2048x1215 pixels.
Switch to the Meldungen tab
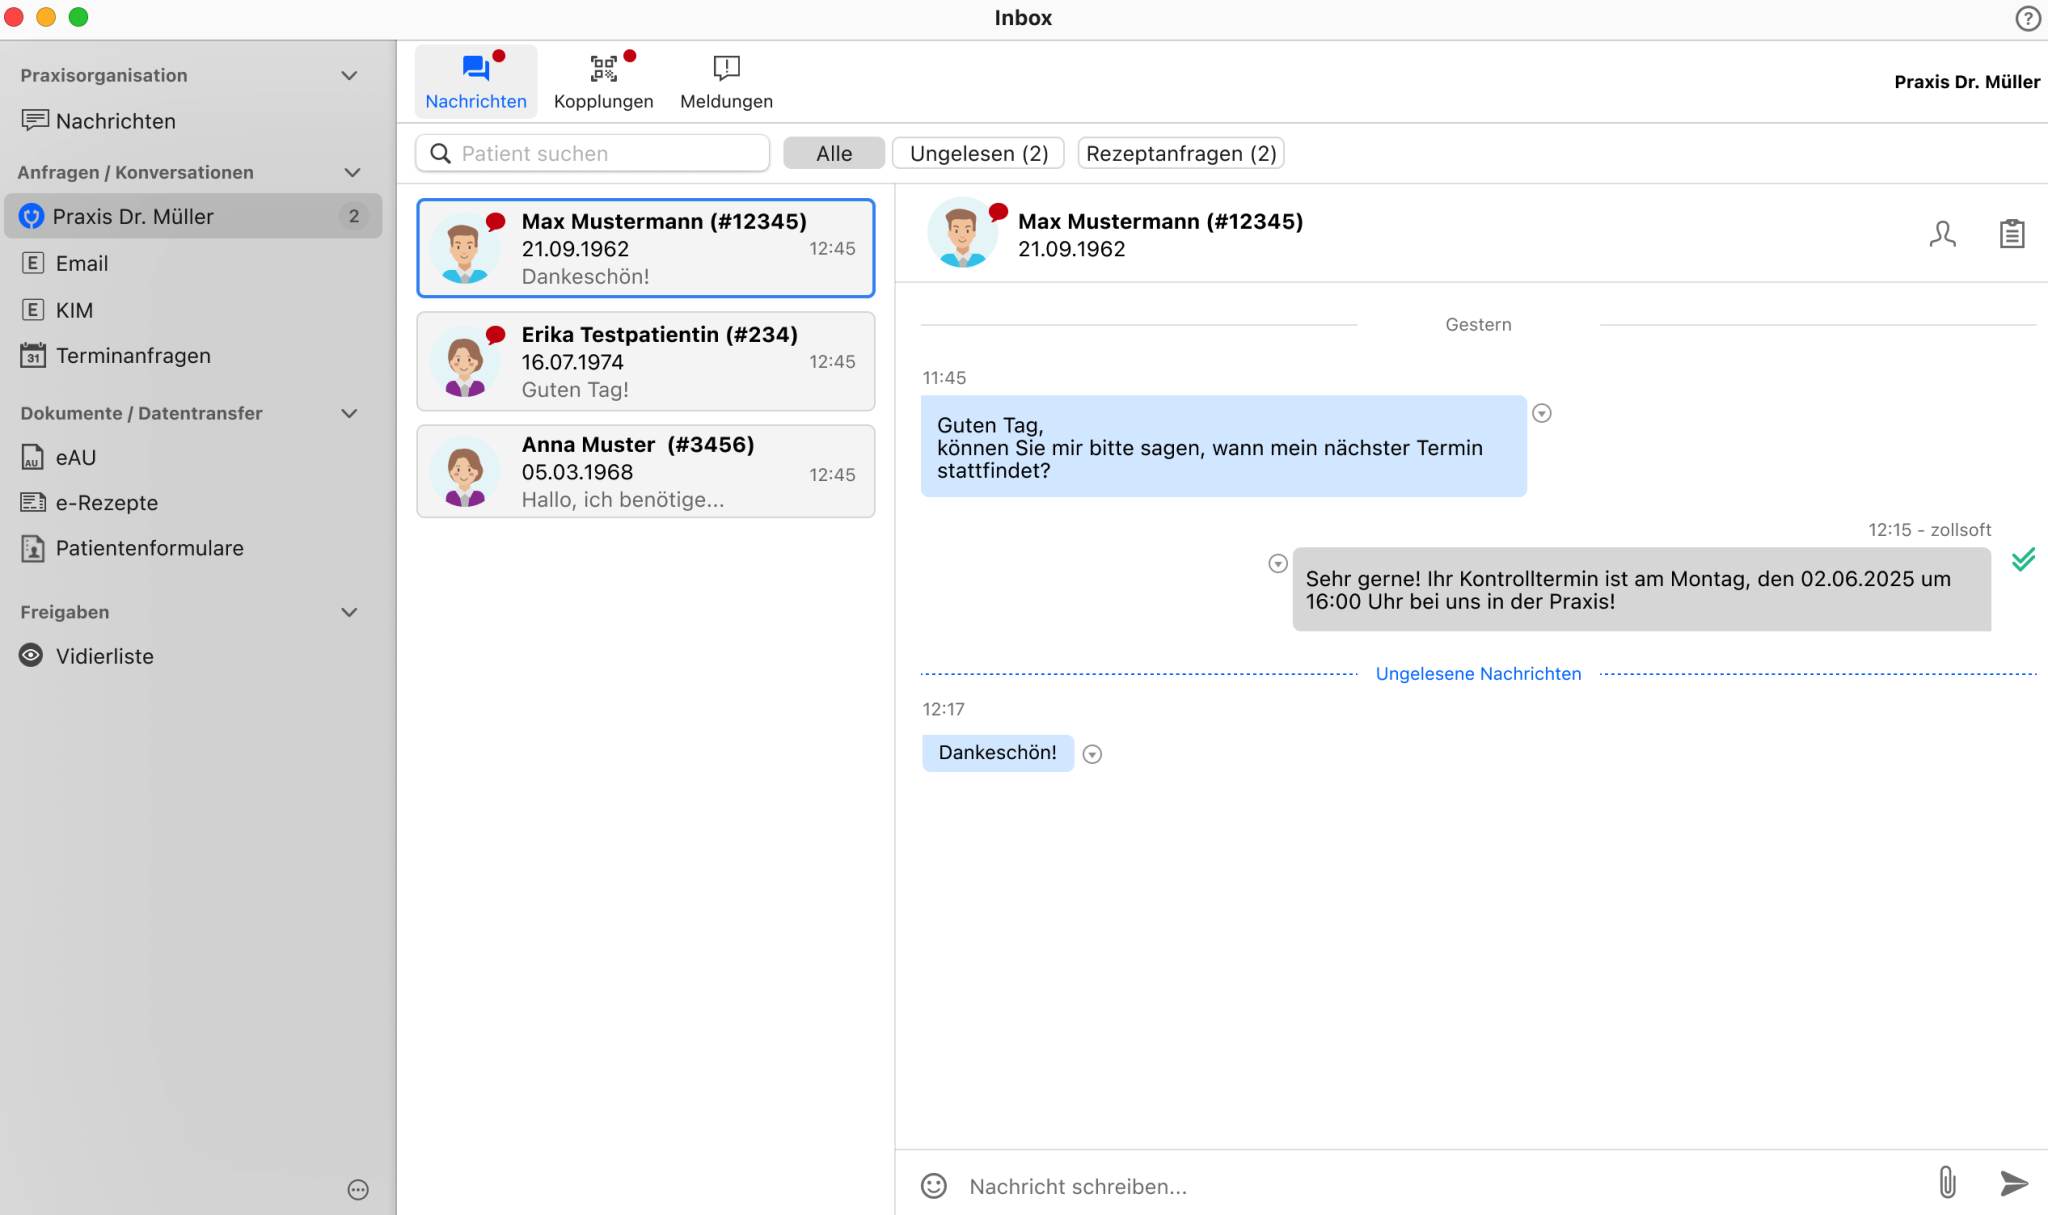click(726, 81)
